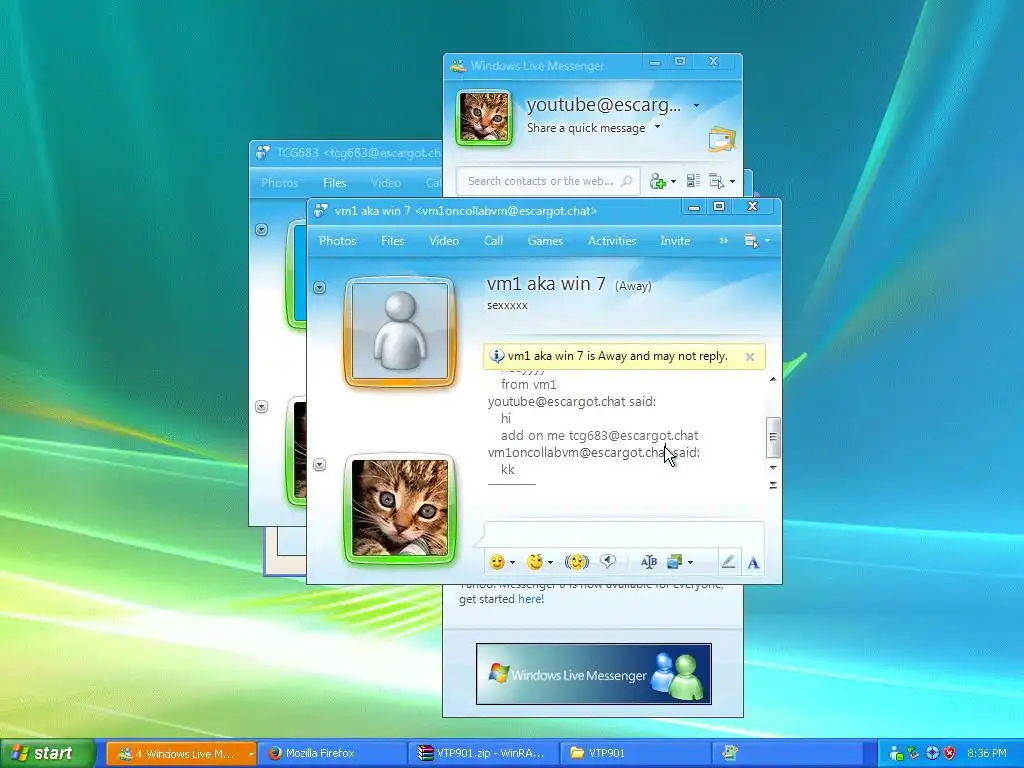Click Invite in the vm1 chat toolbar

click(x=675, y=240)
